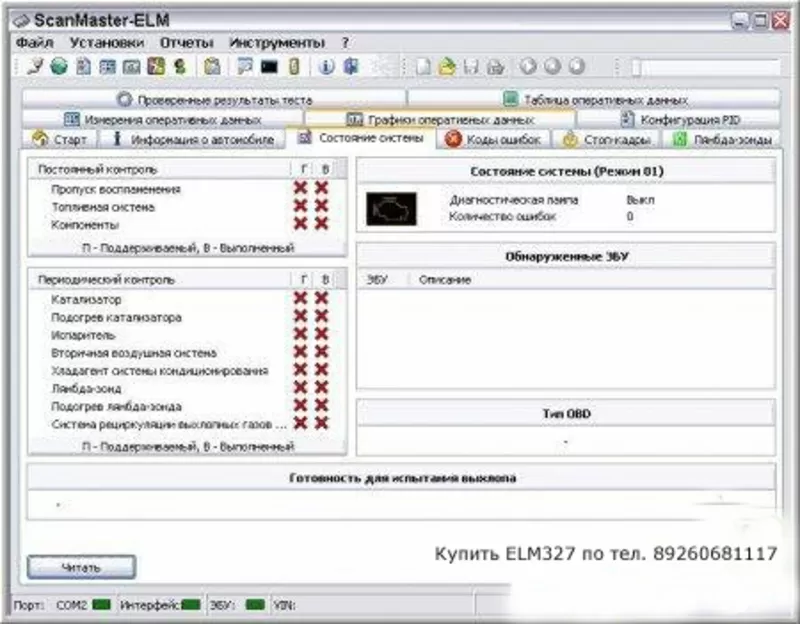Screen dimensions: 800x624
Task: Switch to Графики оперативных данных tab
Action: tap(440, 120)
